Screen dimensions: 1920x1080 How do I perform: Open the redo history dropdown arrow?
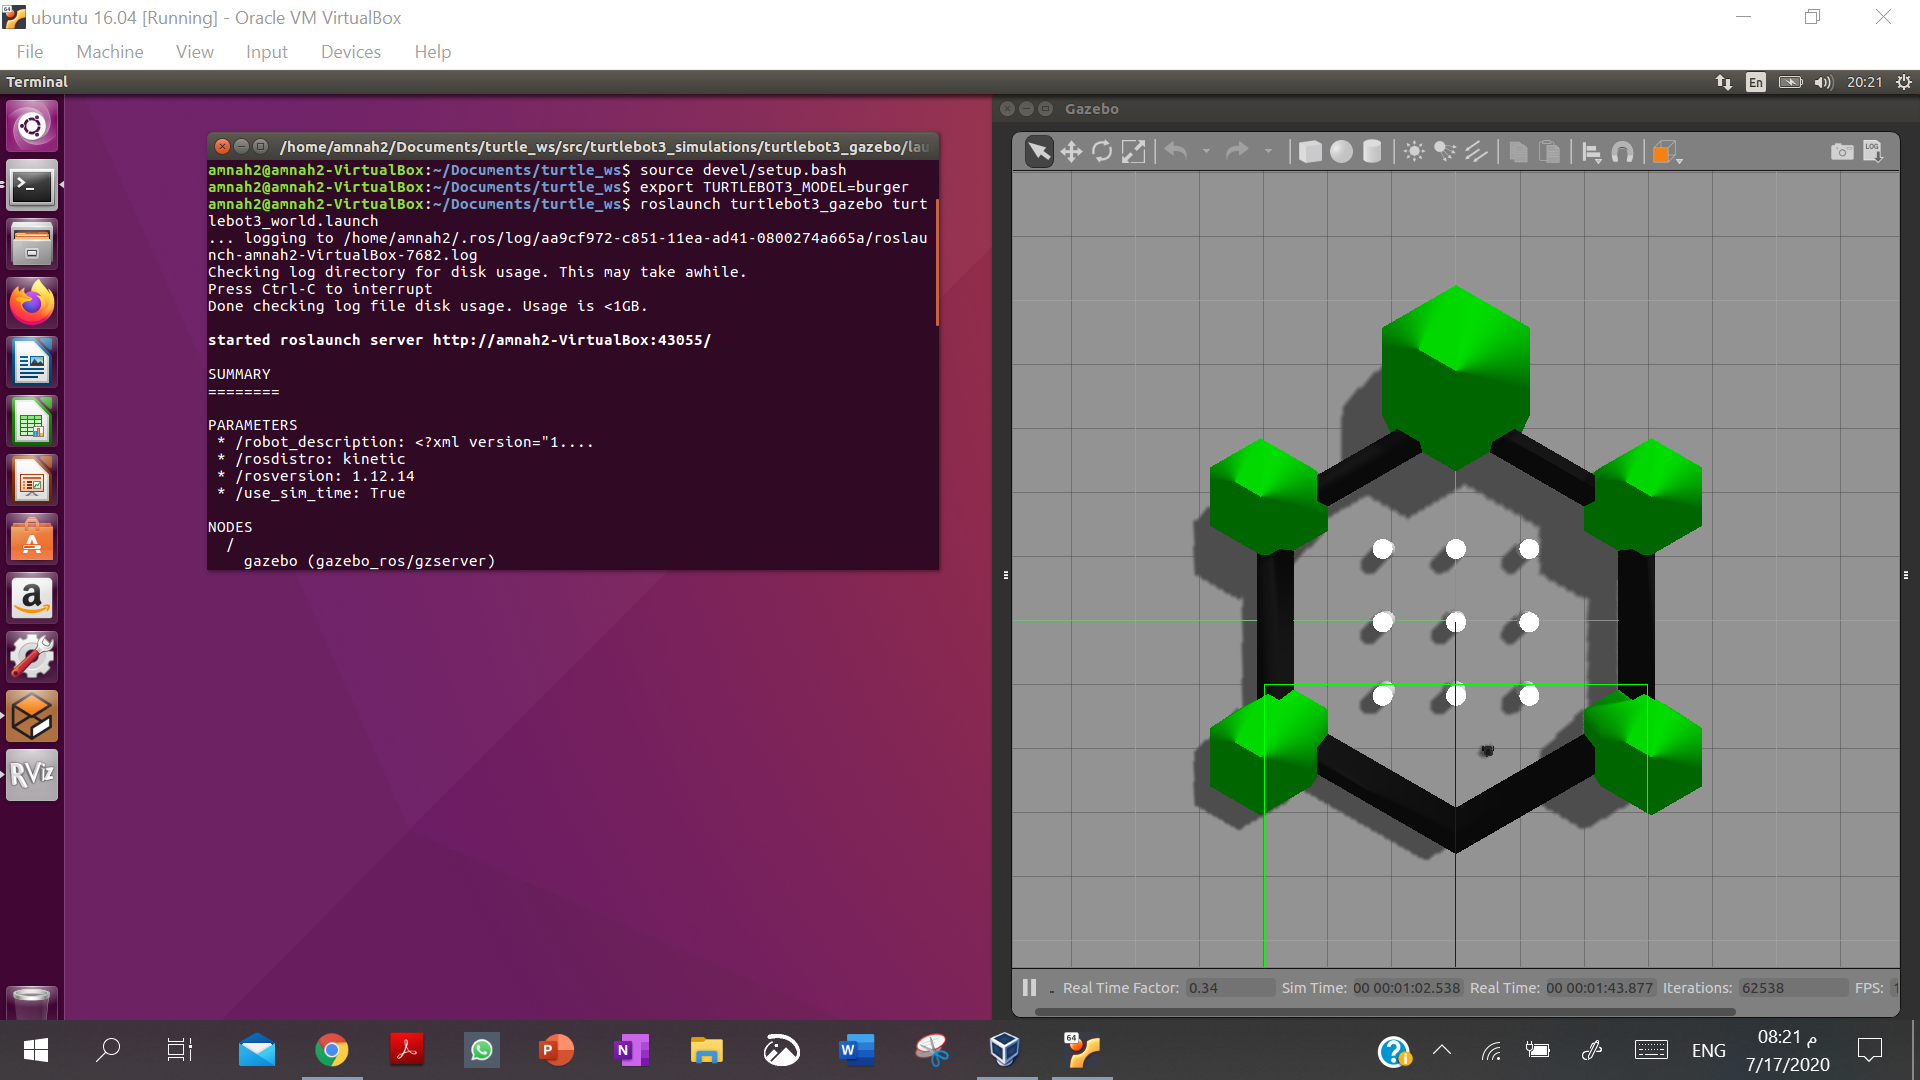tap(1268, 152)
